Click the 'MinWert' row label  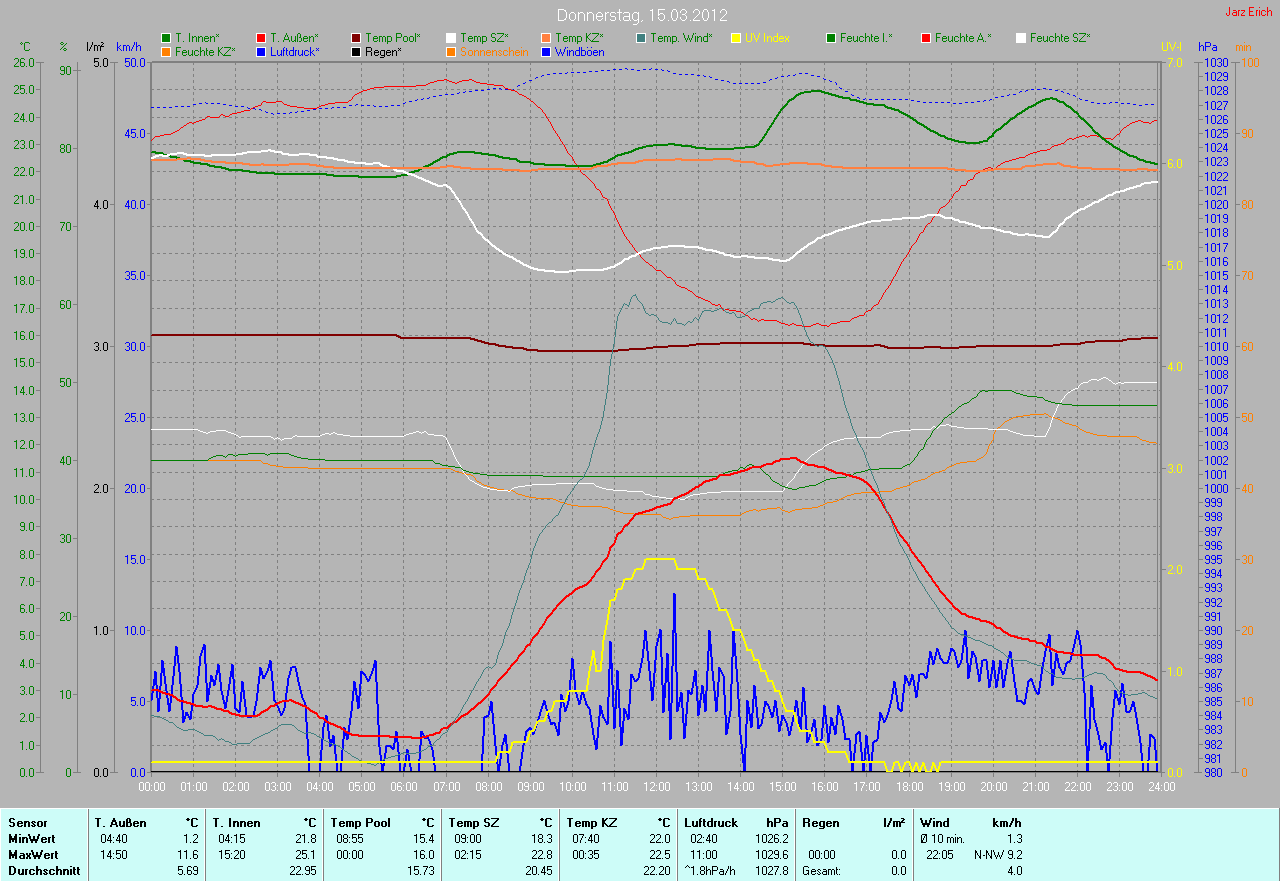pos(31,839)
